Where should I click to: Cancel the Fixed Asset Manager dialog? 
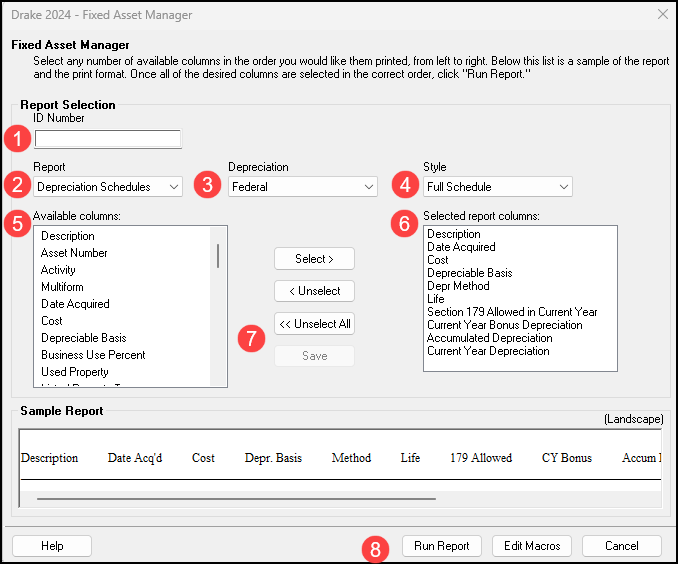[621, 546]
